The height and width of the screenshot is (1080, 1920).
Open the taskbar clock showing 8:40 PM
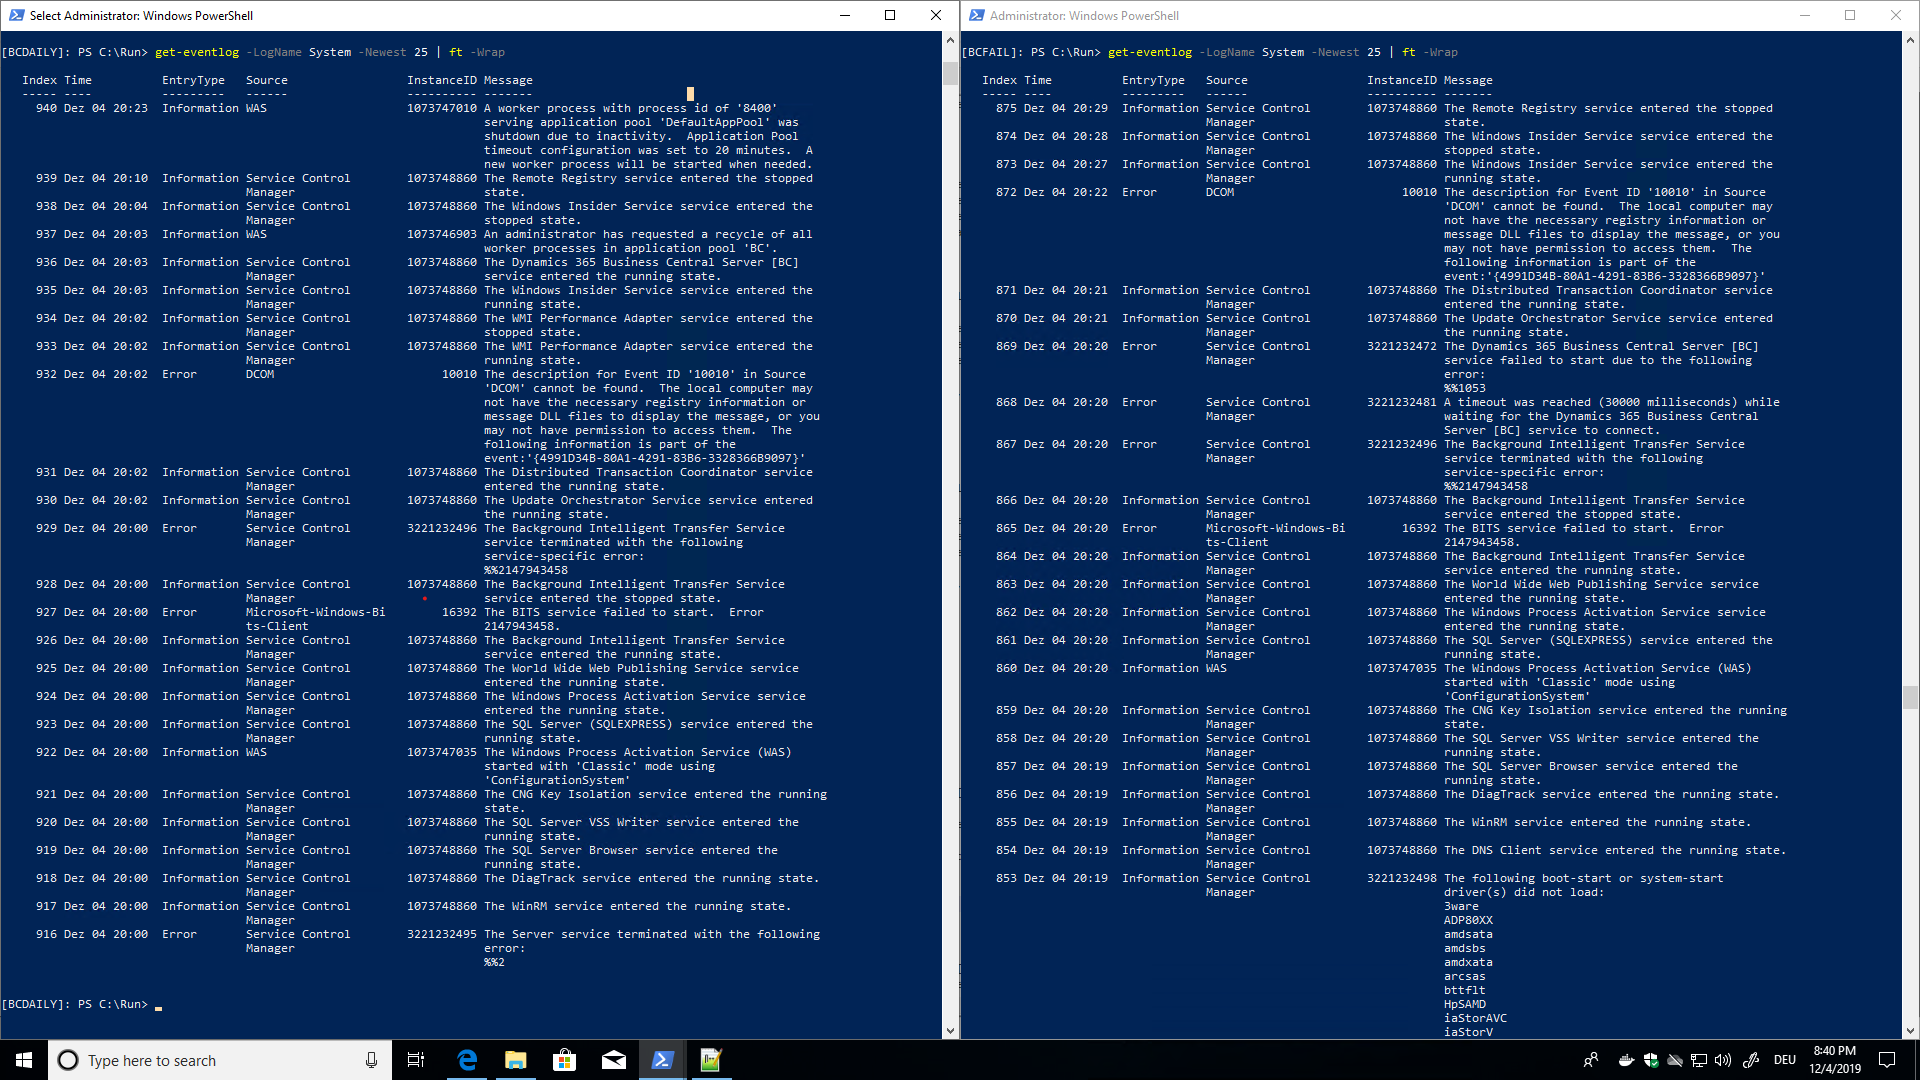click(1835, 1060)
